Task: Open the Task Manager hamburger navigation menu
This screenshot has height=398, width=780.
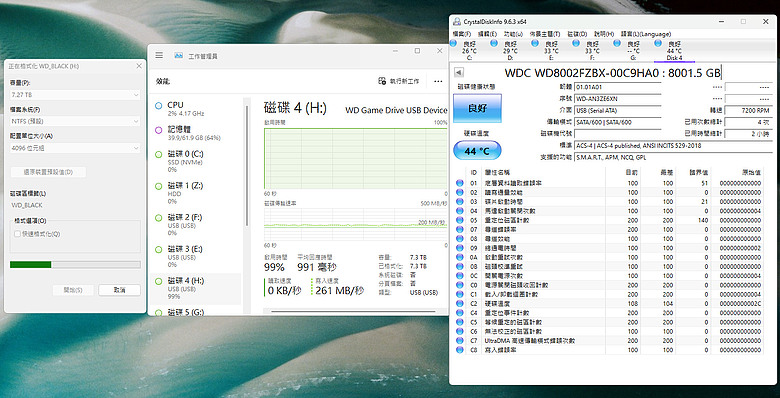Action: (159, 56)
